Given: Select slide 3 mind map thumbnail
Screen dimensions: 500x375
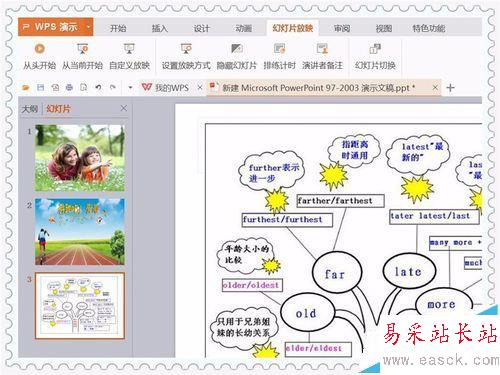Looking at the screenshot, I should [x=80, y=306].
